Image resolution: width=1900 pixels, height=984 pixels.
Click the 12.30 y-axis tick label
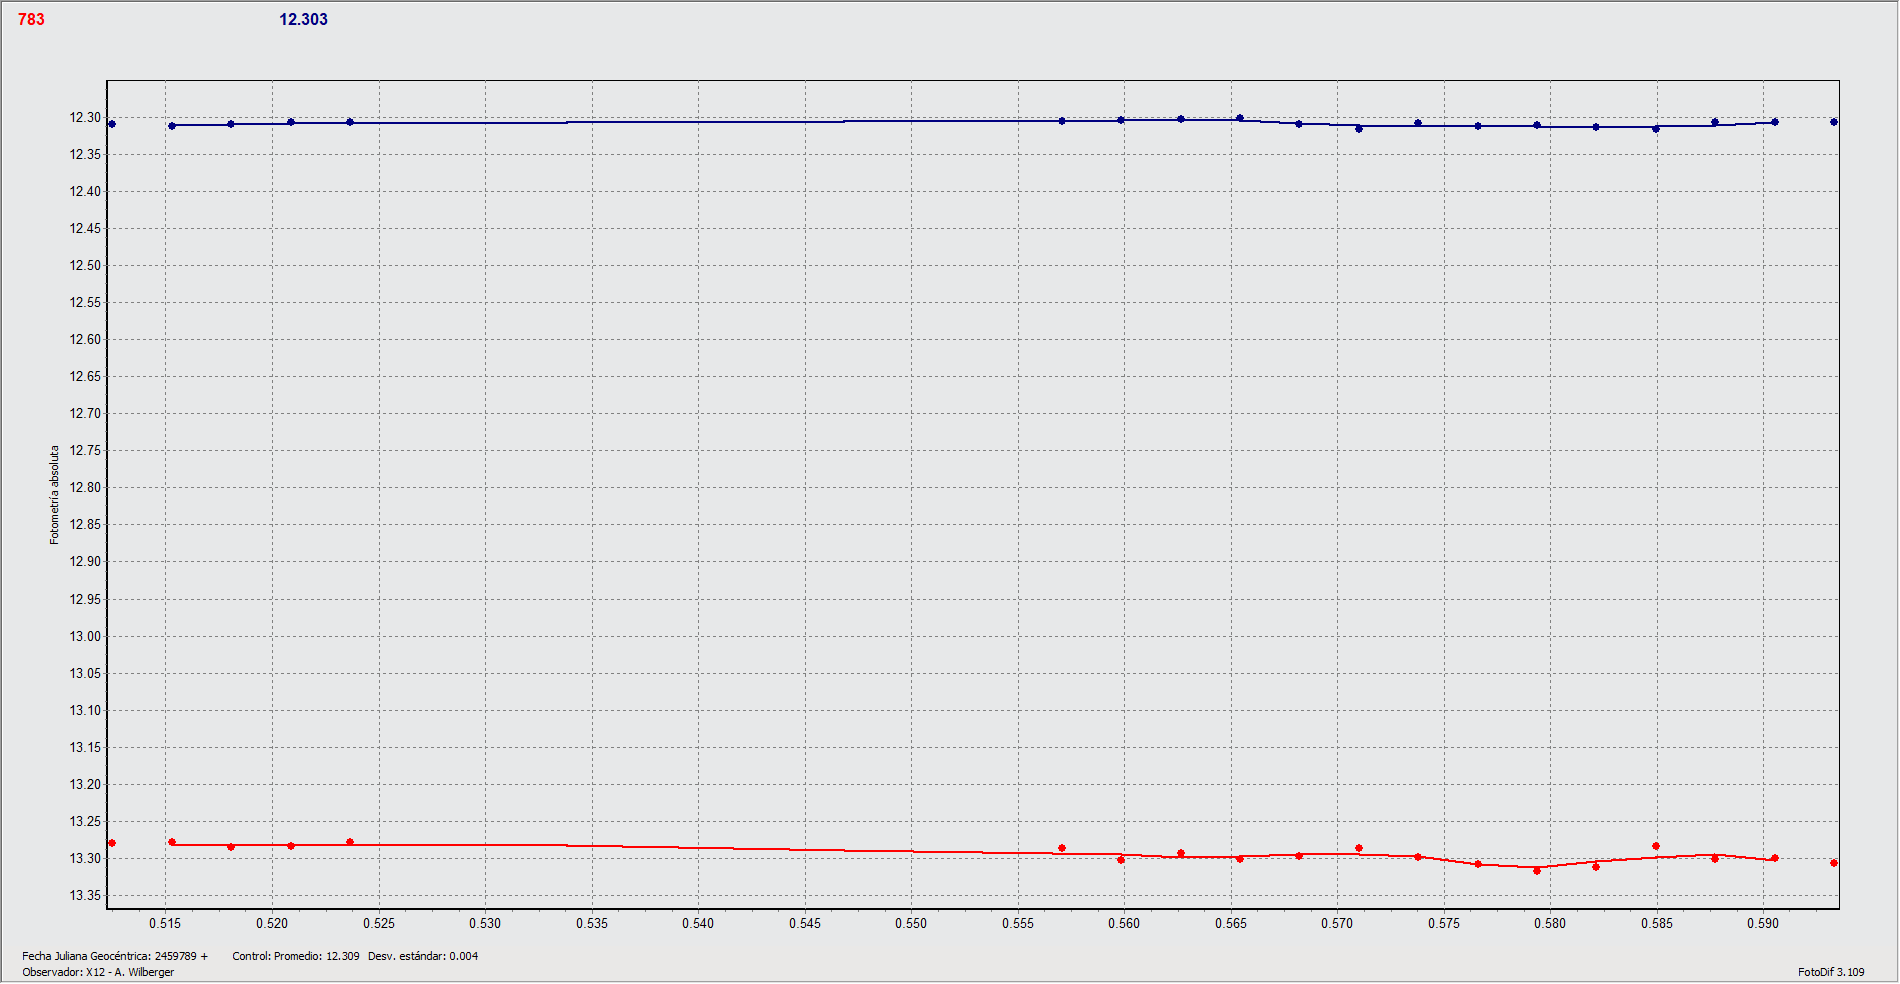pos(85,117)
